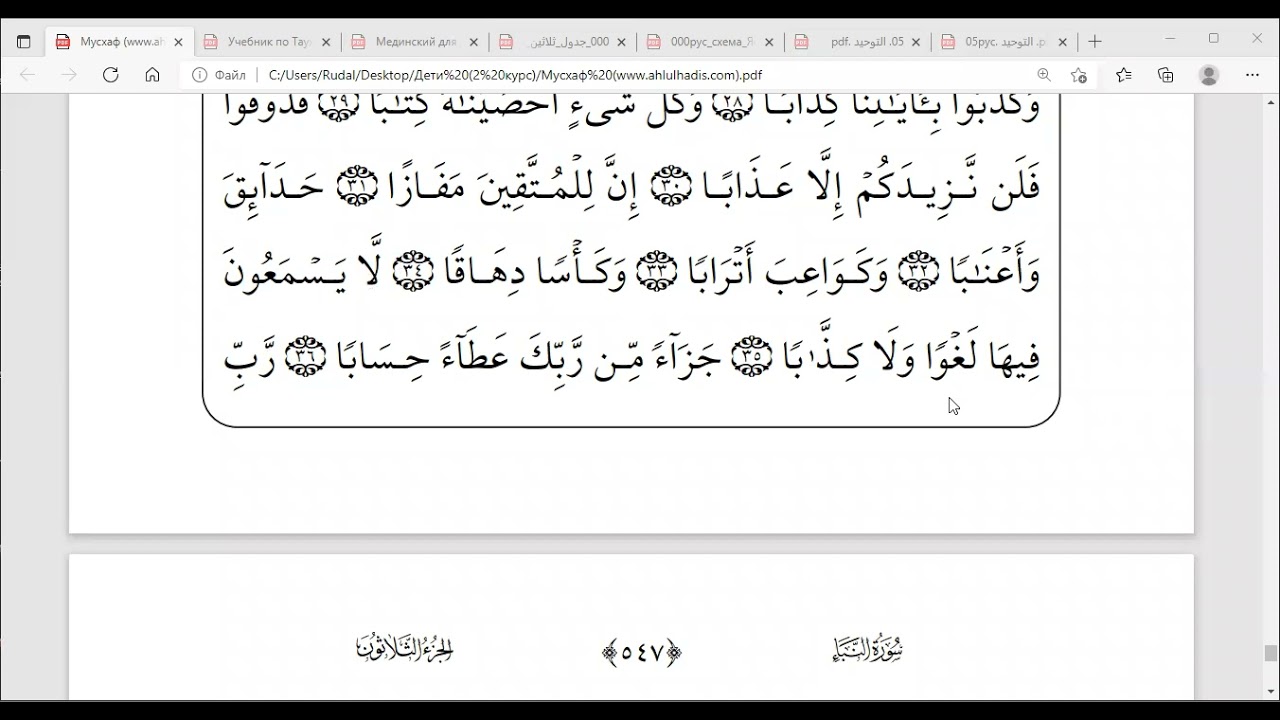Go forward to next page
This screenshot has width=1280, height=720.
pos(69,75)
